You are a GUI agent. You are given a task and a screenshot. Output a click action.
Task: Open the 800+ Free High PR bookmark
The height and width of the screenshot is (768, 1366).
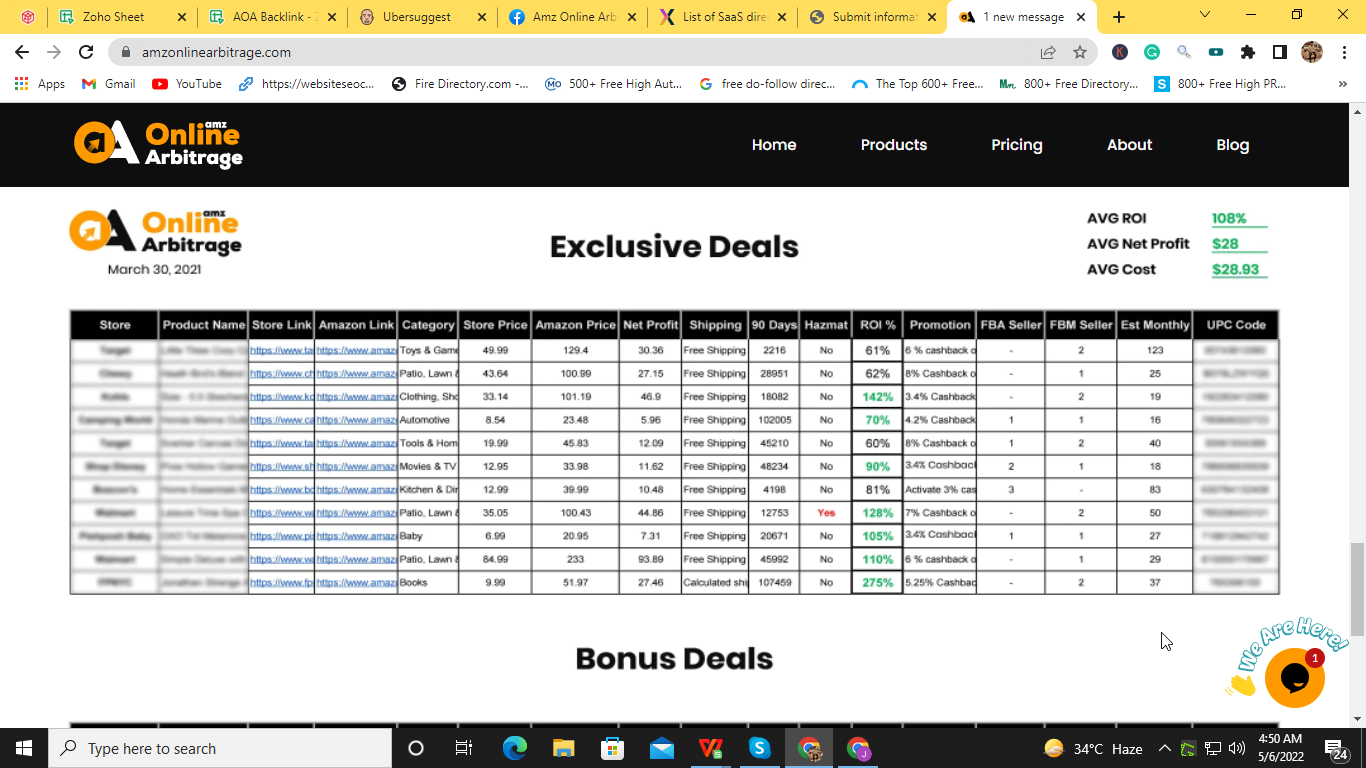[1221, 84]
